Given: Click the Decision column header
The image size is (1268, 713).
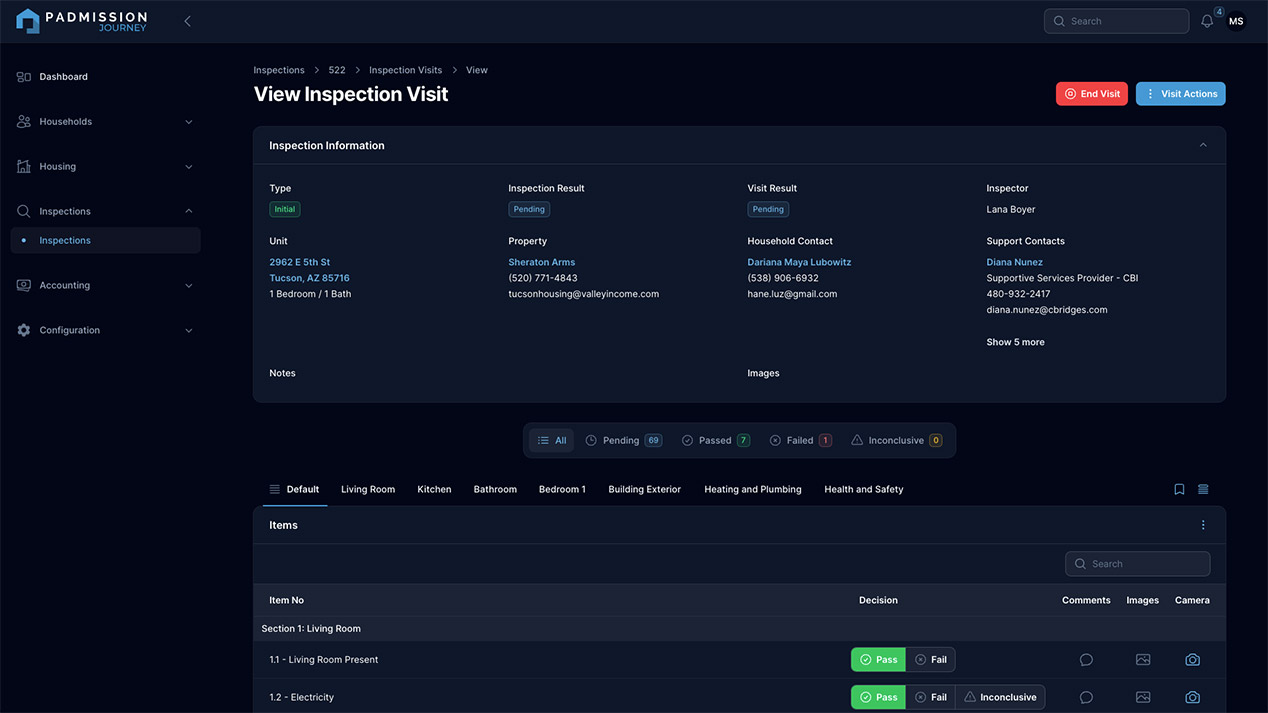Looking at the screenshot, I should 878,601.
